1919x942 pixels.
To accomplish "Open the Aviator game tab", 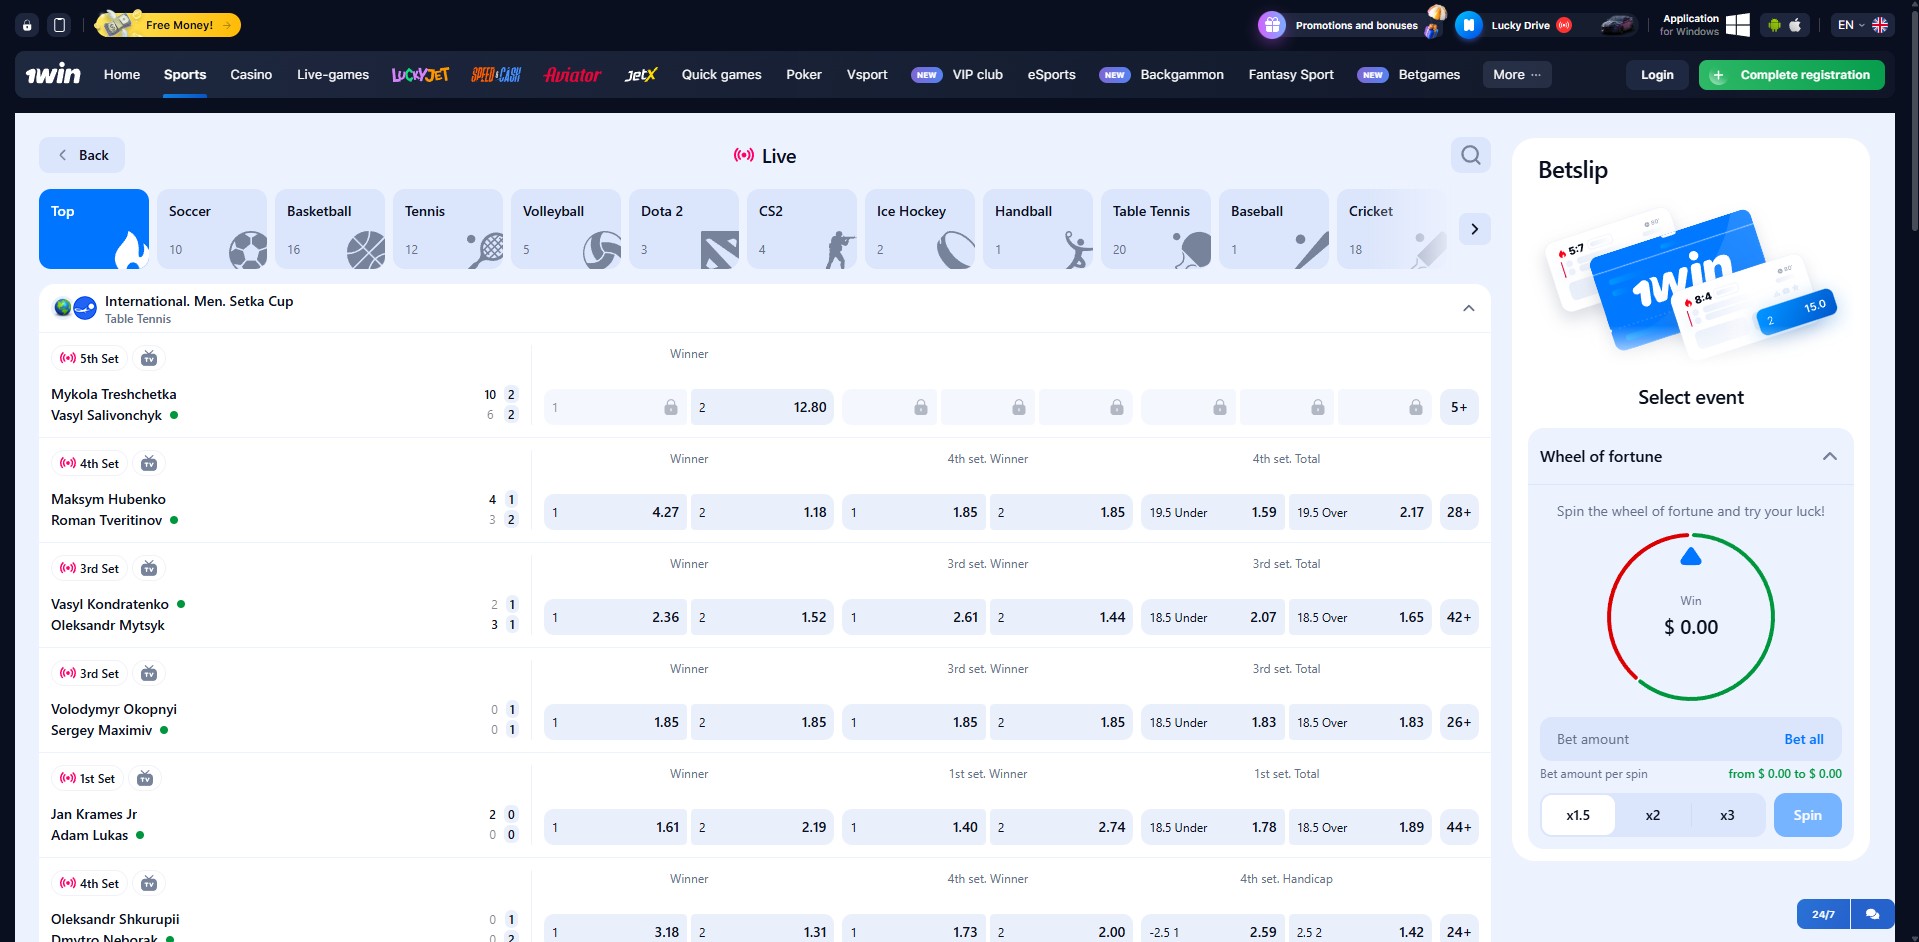I will pos(572,74).
